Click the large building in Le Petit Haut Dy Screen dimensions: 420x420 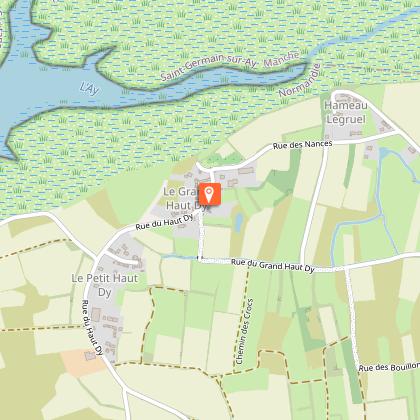coord(96,315)
